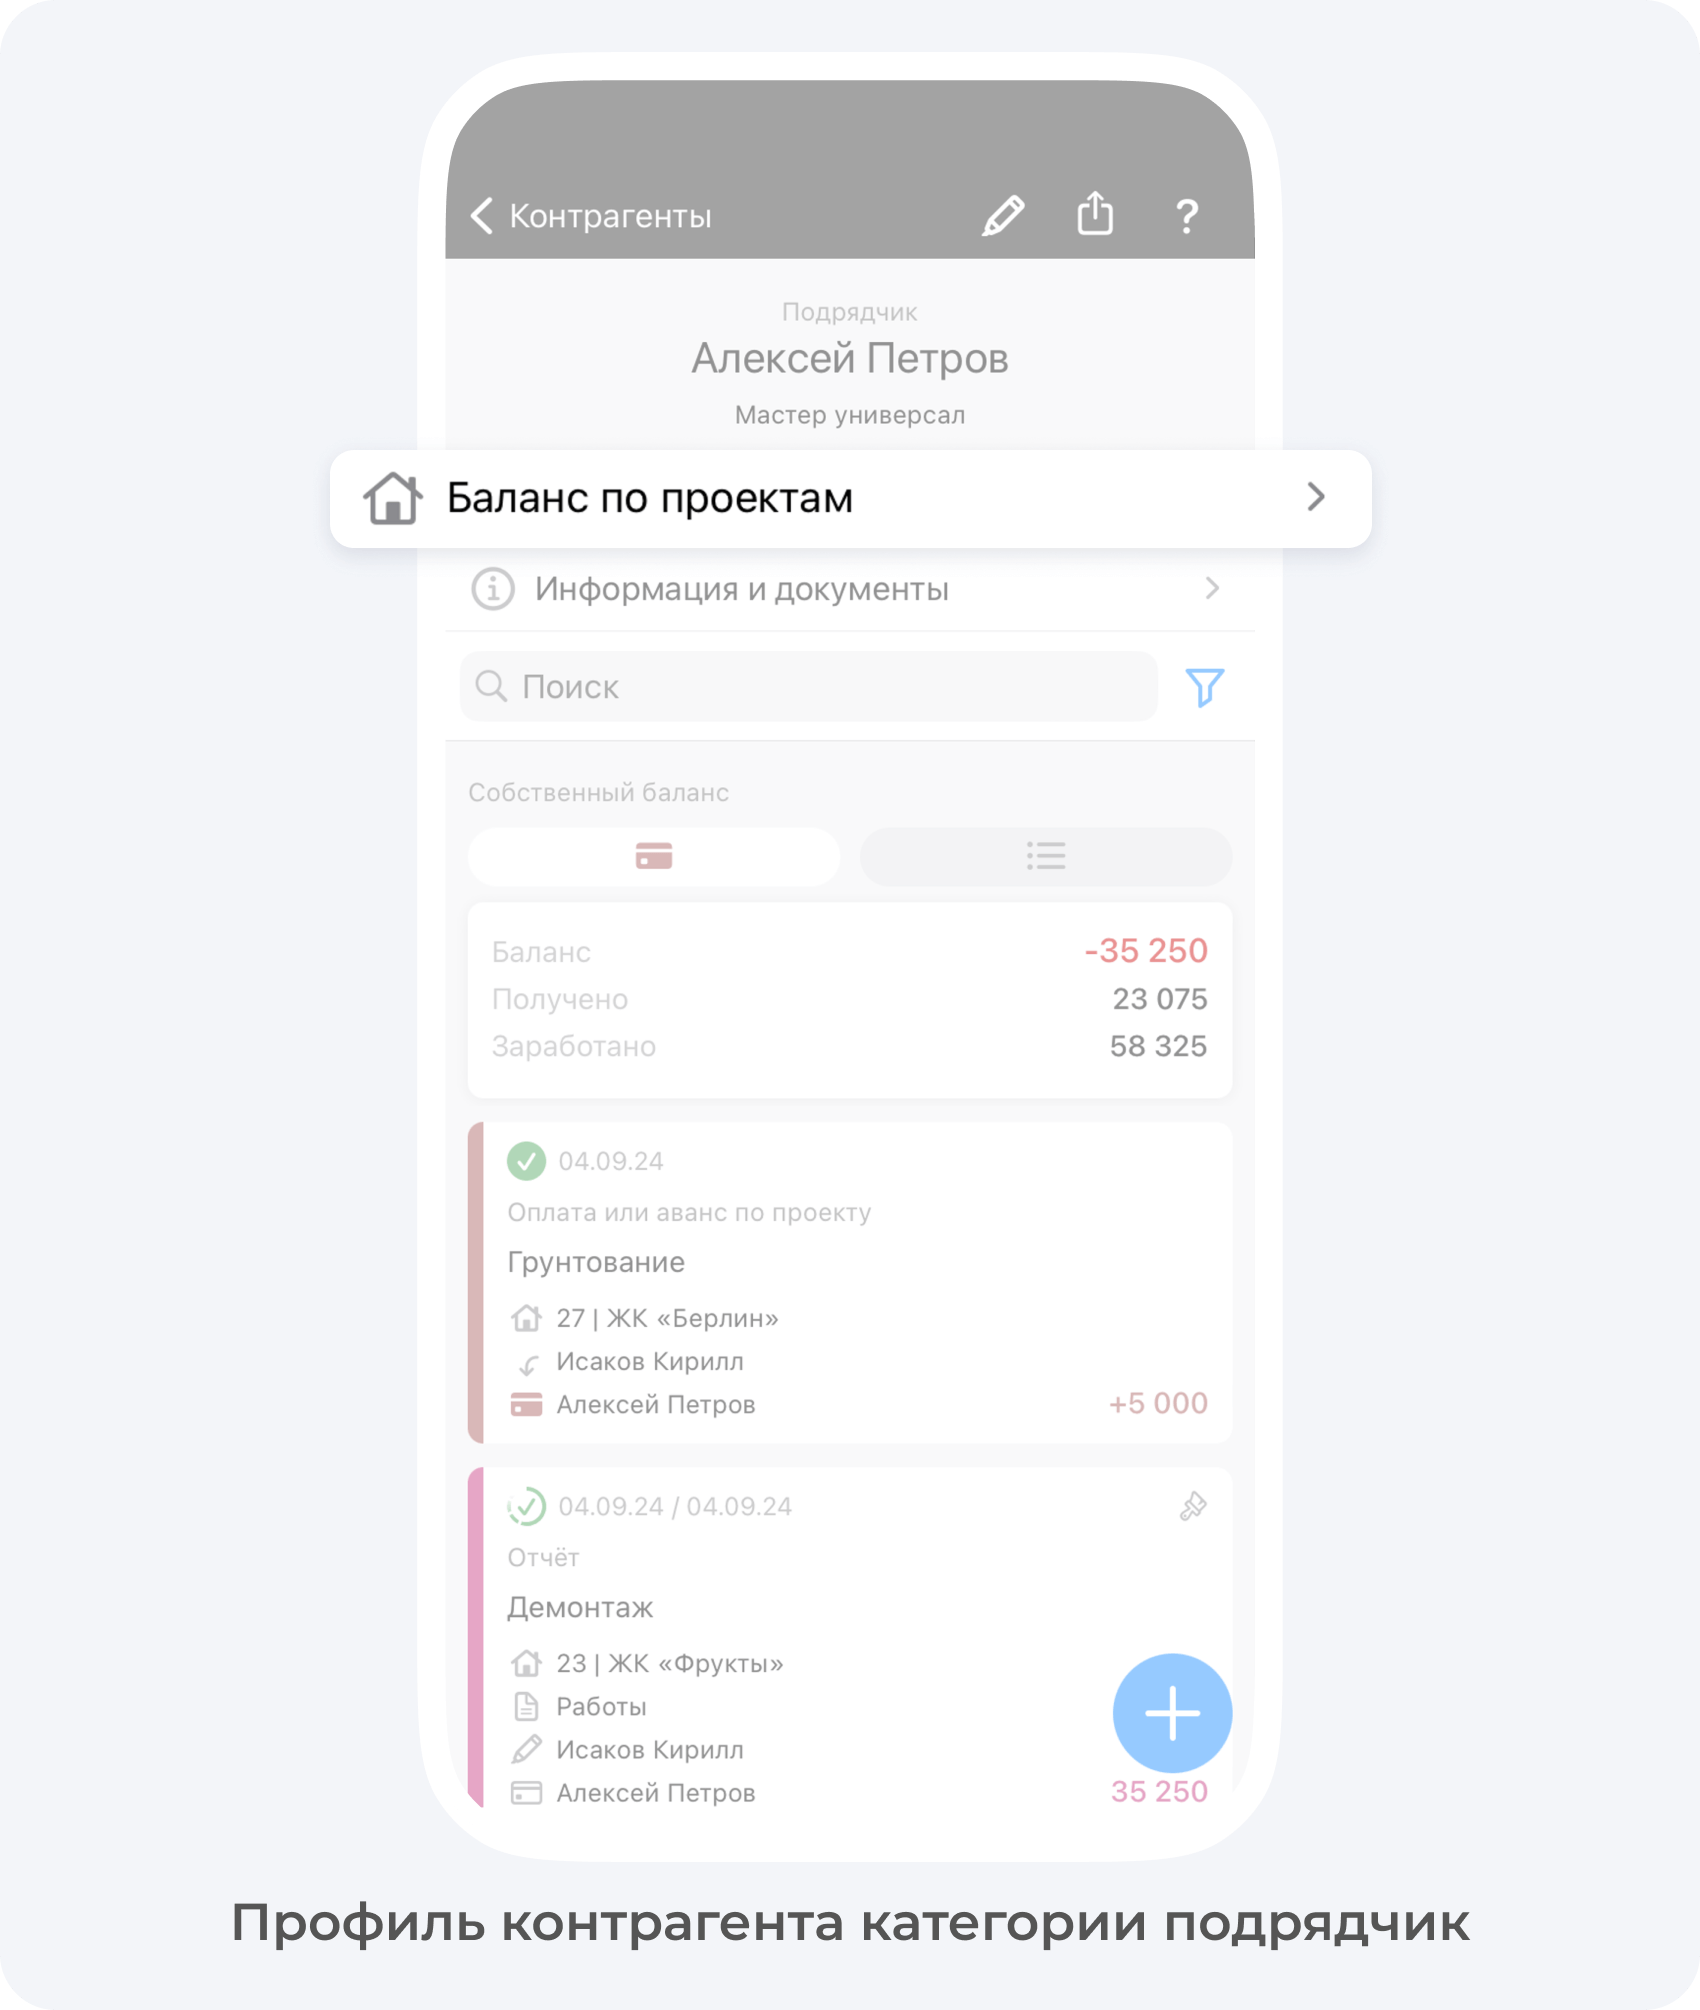The width and height of the screenshot is (1700, 2010).
Task: Expand Информация и документы chevron
Action: click(x=1212, y=588)
